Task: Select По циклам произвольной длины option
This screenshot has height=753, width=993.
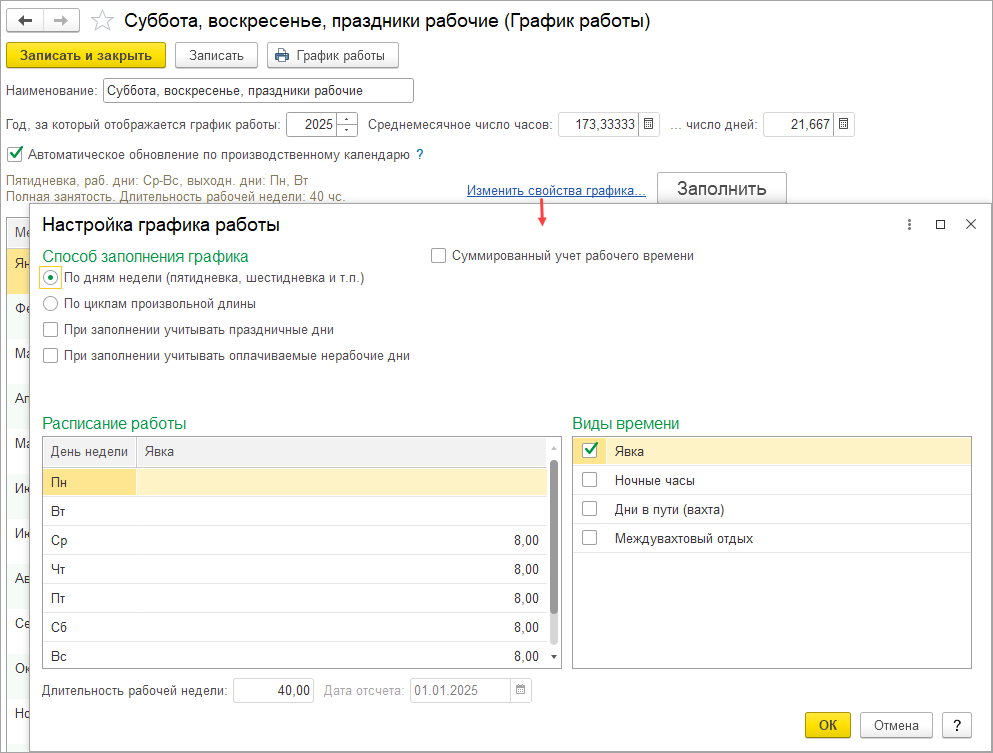Action: [51, 303]
